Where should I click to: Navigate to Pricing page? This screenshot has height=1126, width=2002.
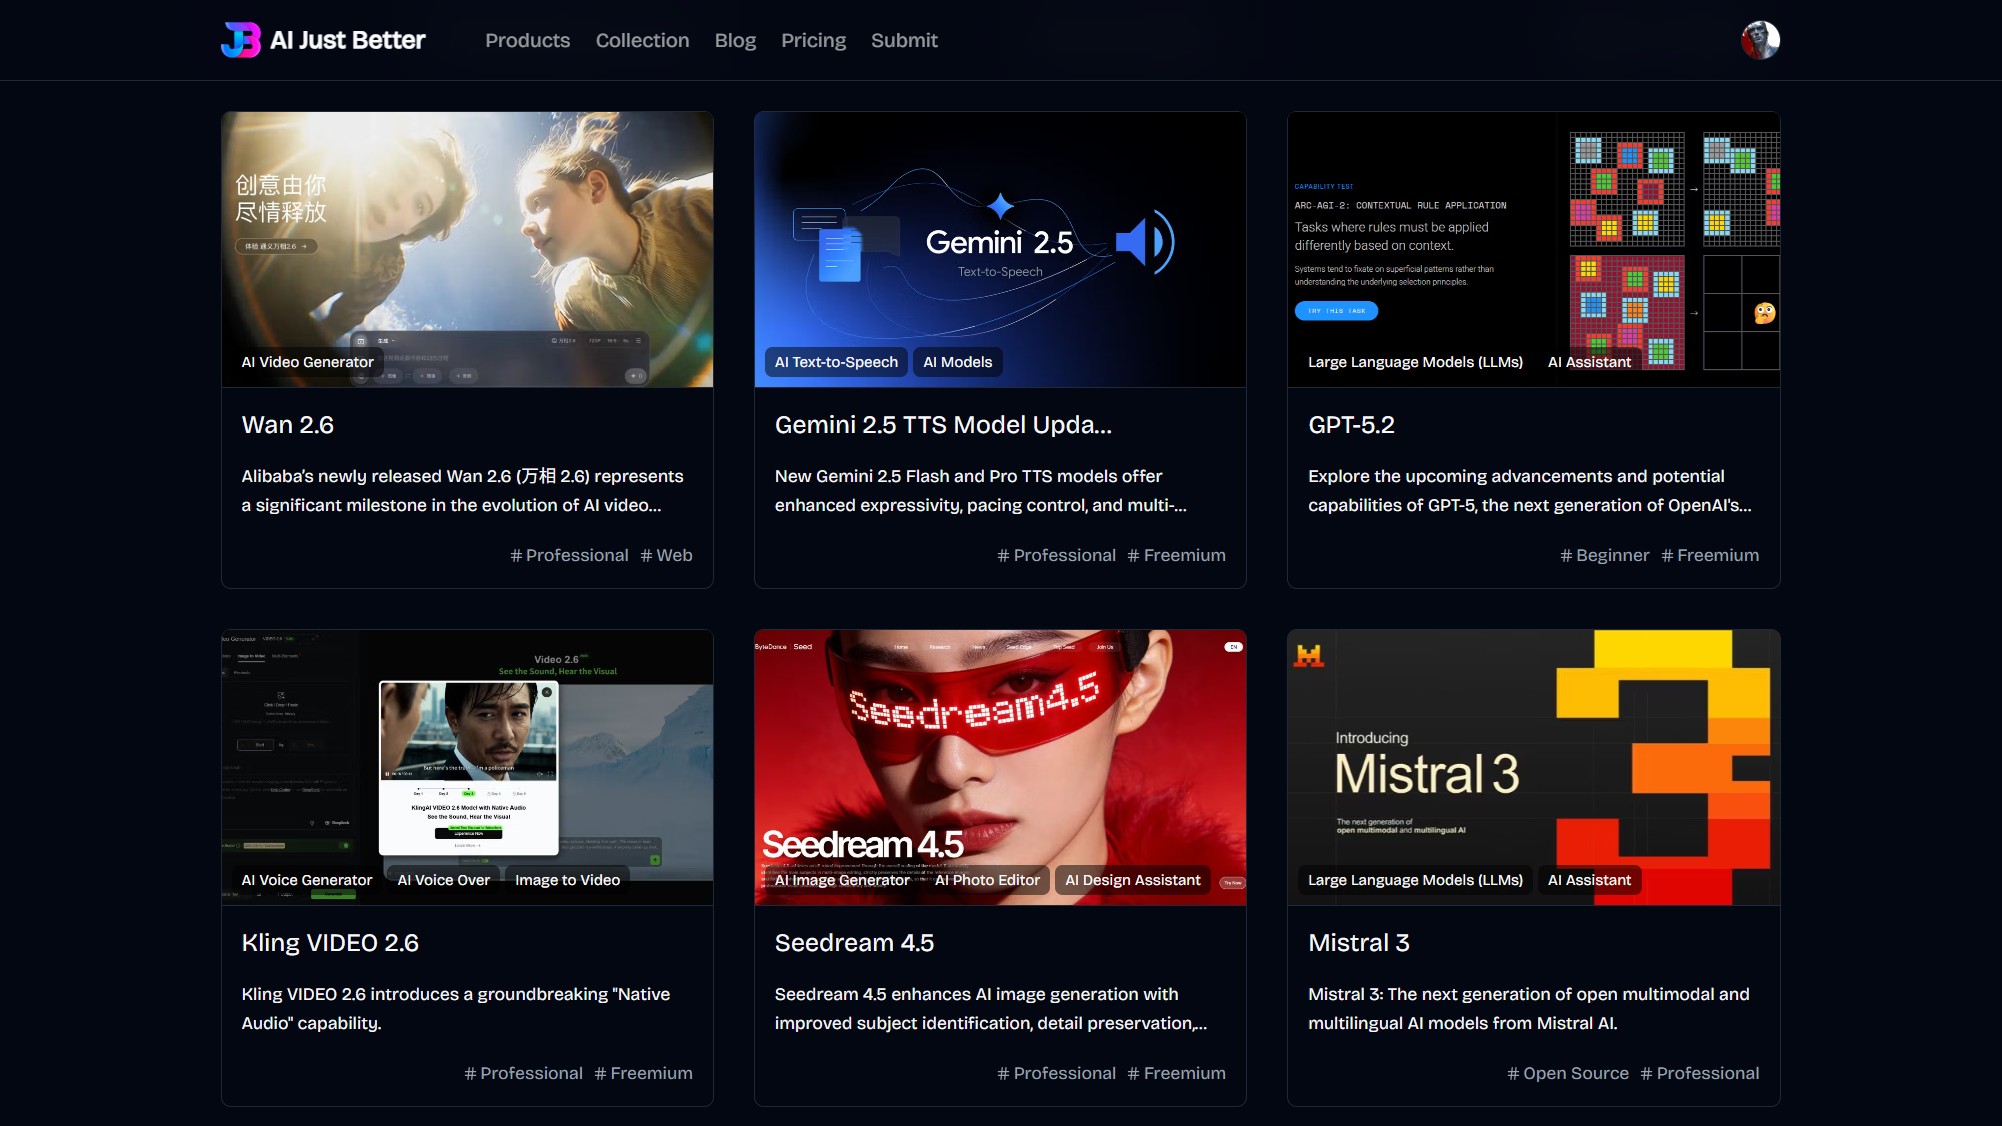click(813, 40)
